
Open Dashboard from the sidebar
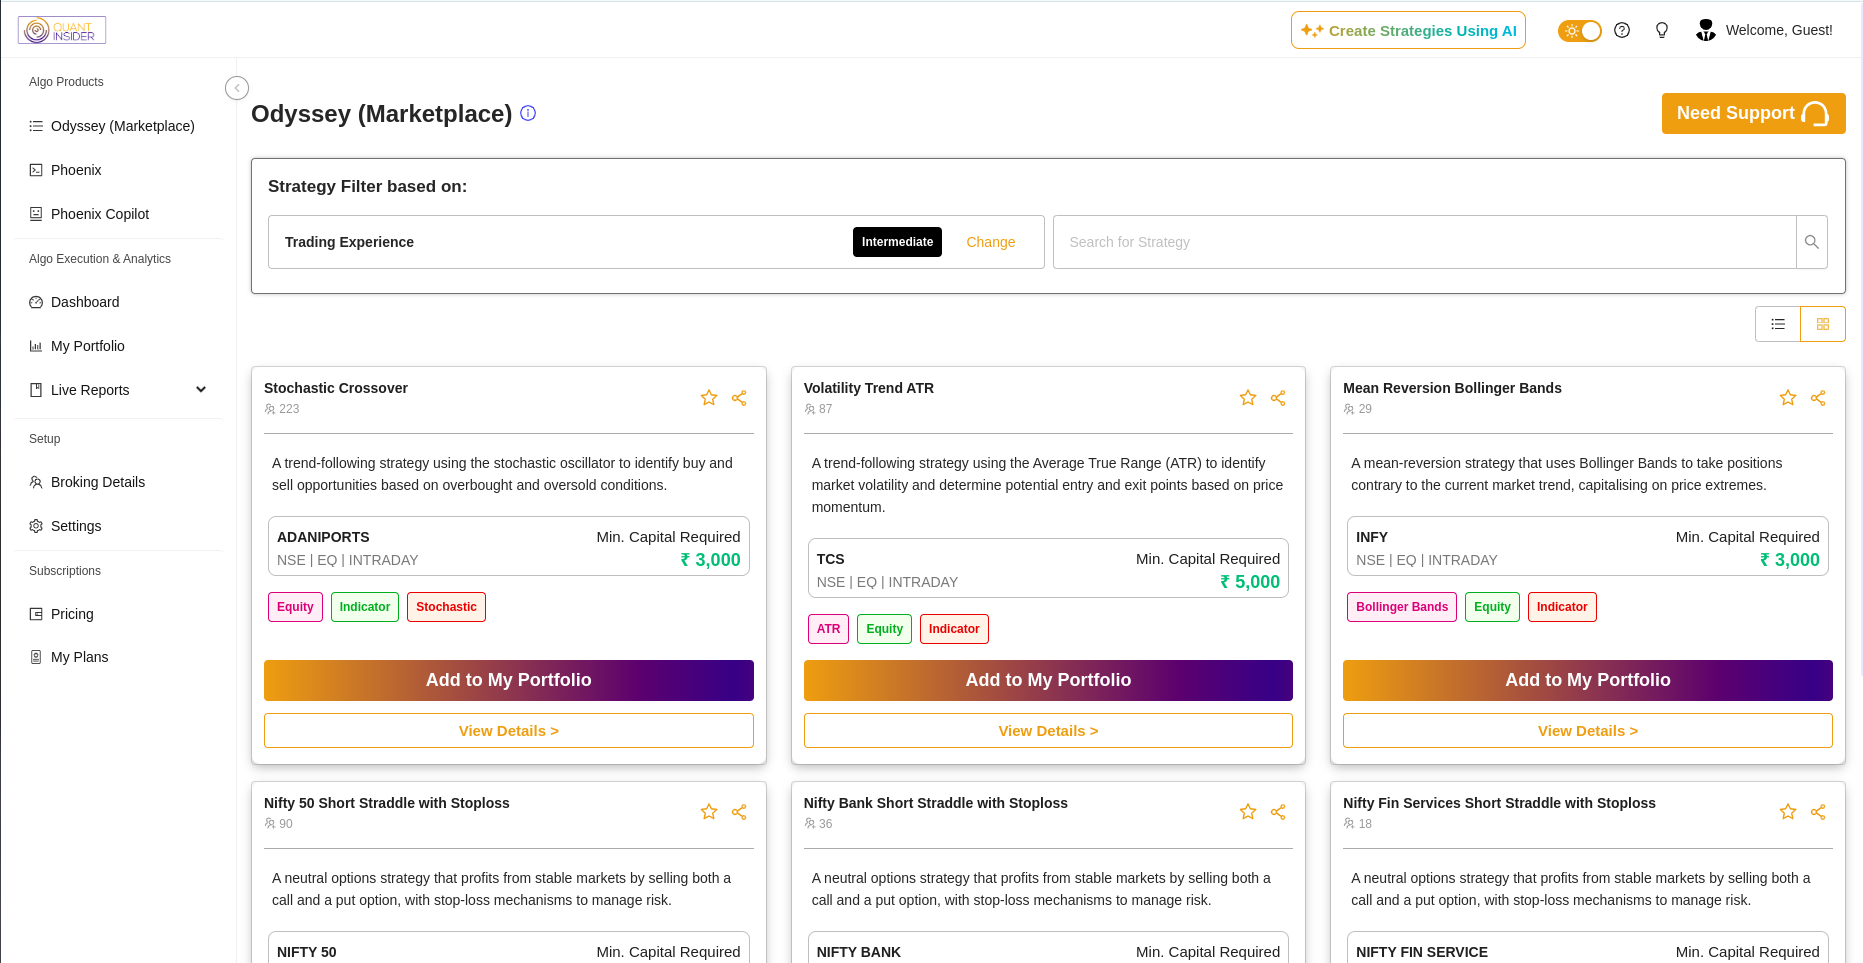click(85, 302)
